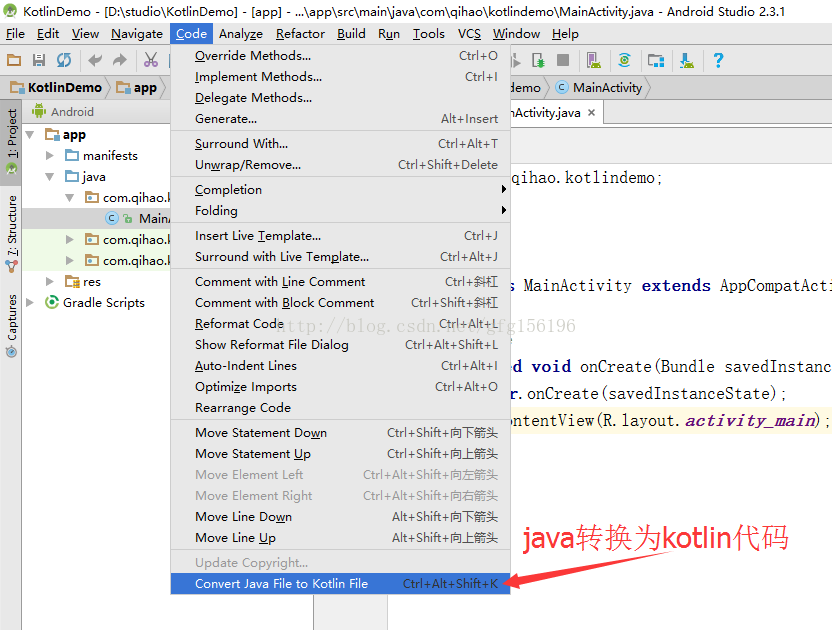Click the Cut scissors icon
The height and width of the screenshot is (630, 832).
tap(151, 60)
